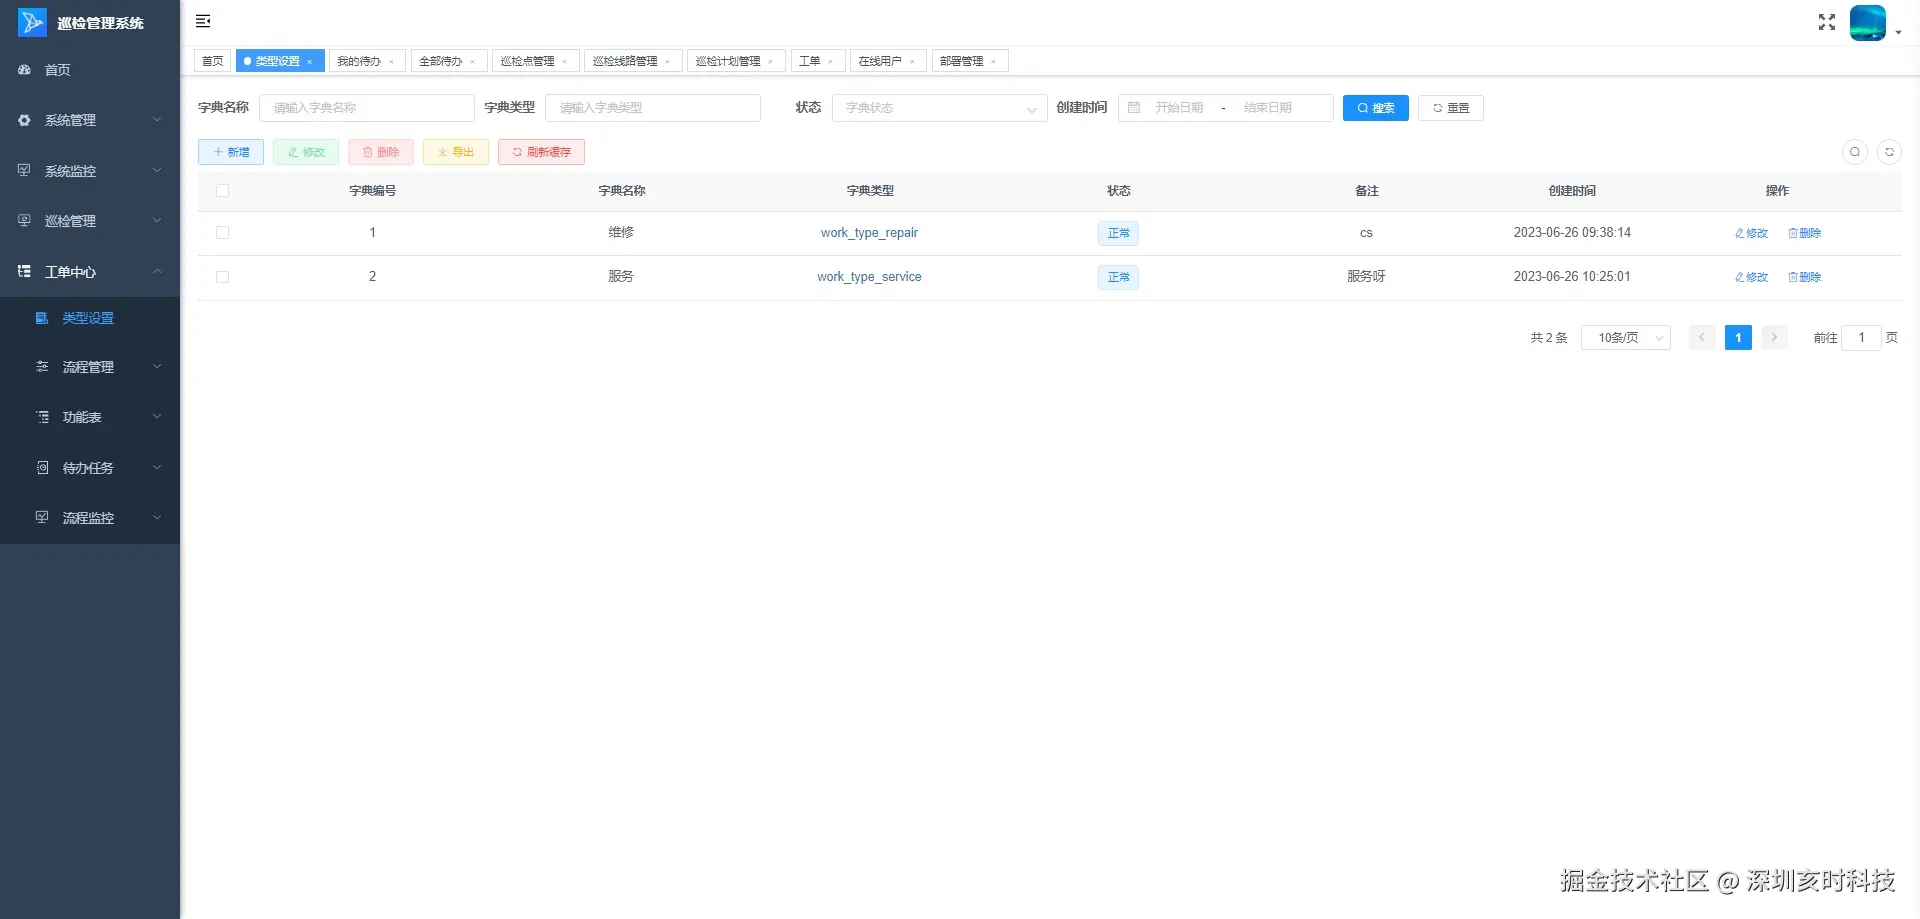Open the work_type_service dictionary link

click(869, 277)
